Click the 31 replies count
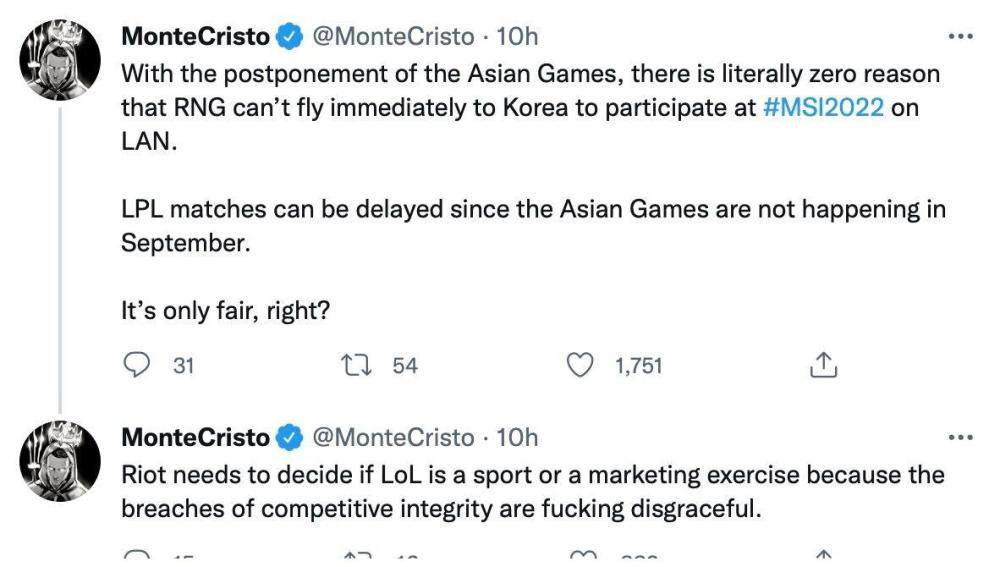This screenshot has width=1000, height=567. (x=183, y=366)
